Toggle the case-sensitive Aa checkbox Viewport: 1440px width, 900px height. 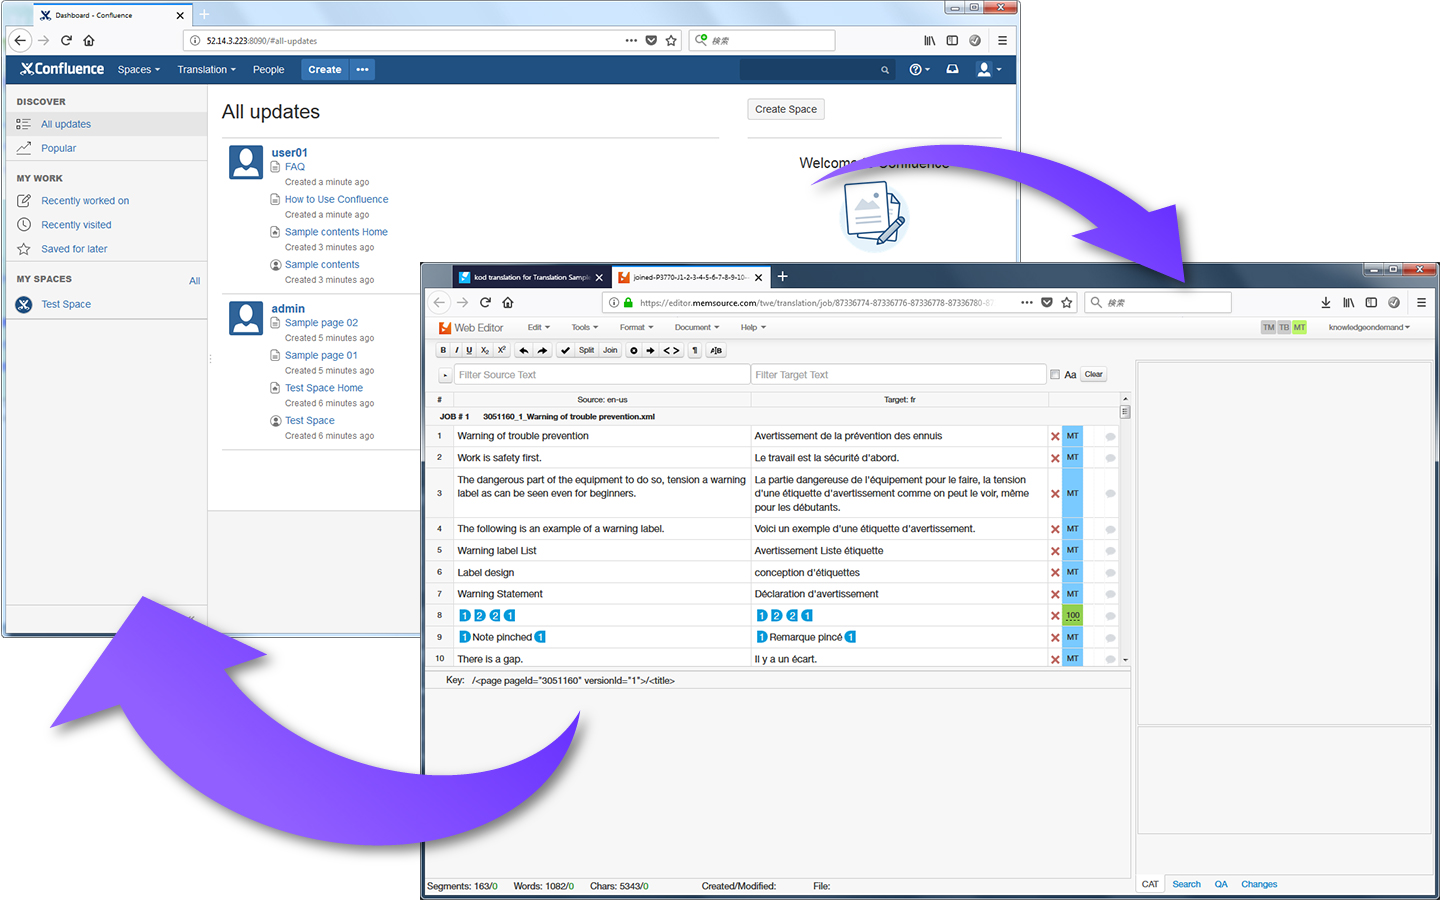click(1055, 374)
